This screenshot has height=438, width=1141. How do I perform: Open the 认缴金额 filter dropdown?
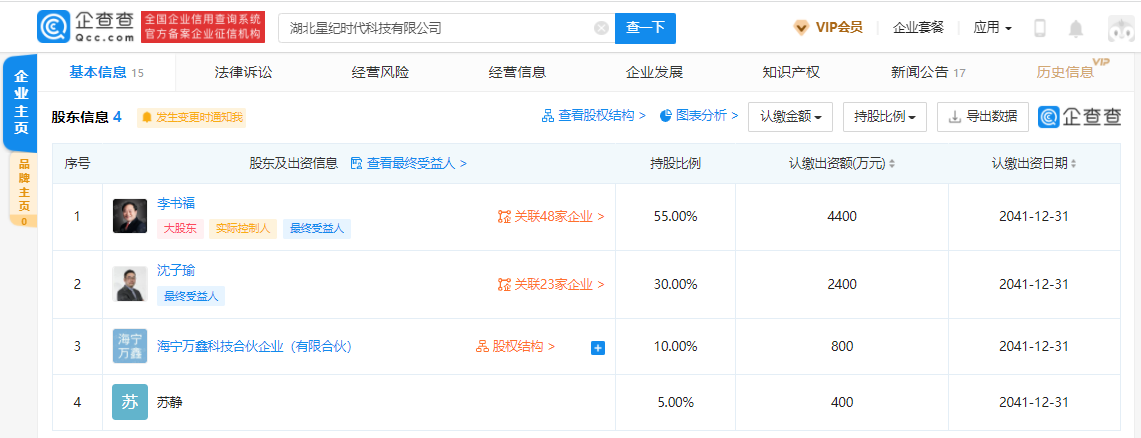point(790,116)
